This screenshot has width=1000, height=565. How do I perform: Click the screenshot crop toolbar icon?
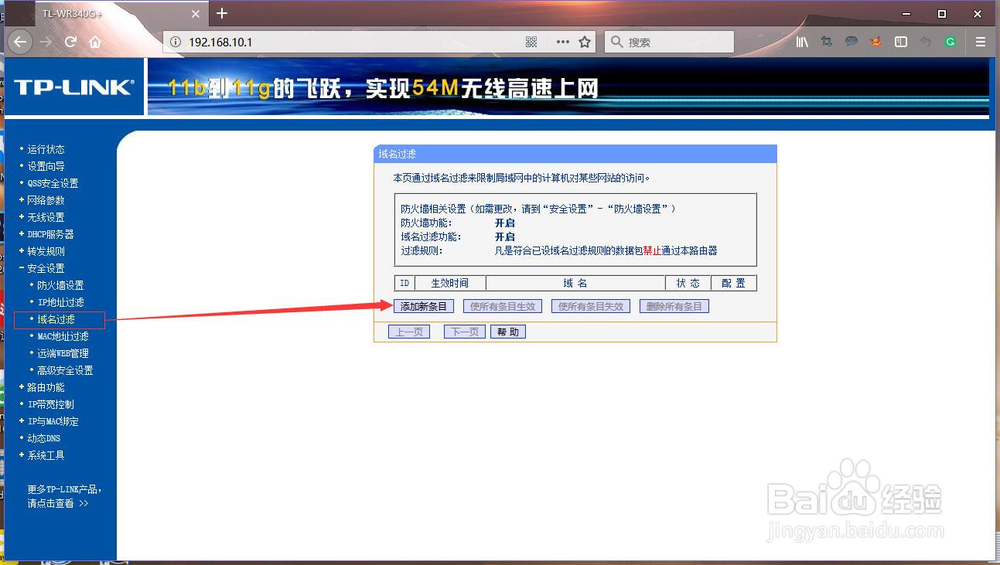827,42
